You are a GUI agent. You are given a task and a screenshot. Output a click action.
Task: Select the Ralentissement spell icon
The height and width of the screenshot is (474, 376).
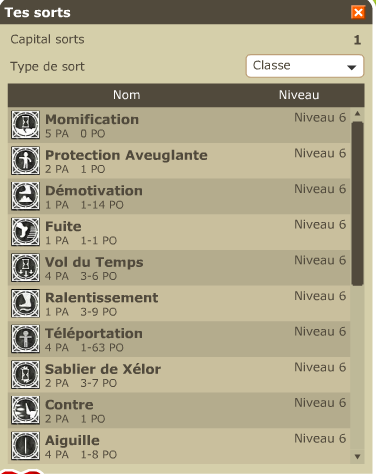[x=25, y=303]
